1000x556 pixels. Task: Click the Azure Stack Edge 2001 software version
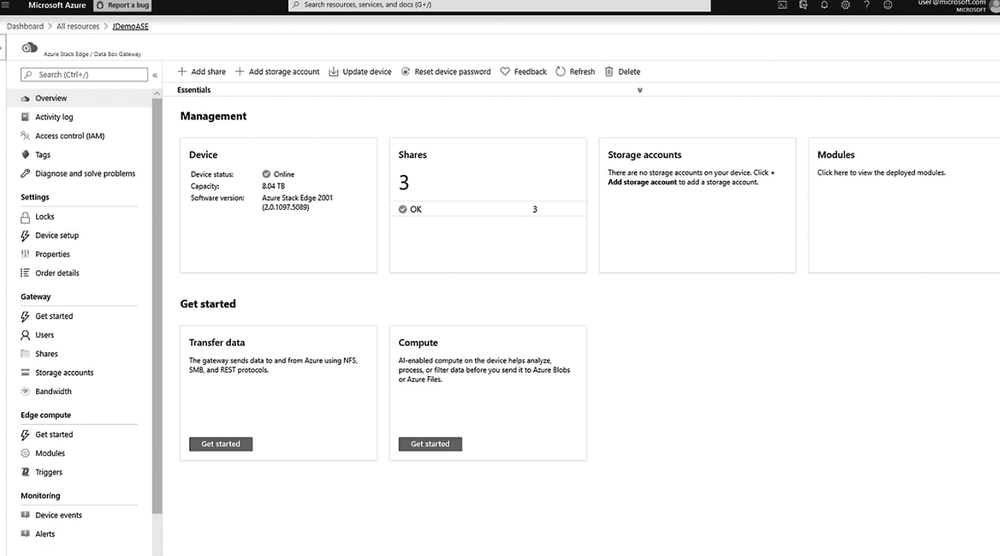(297, 202)
